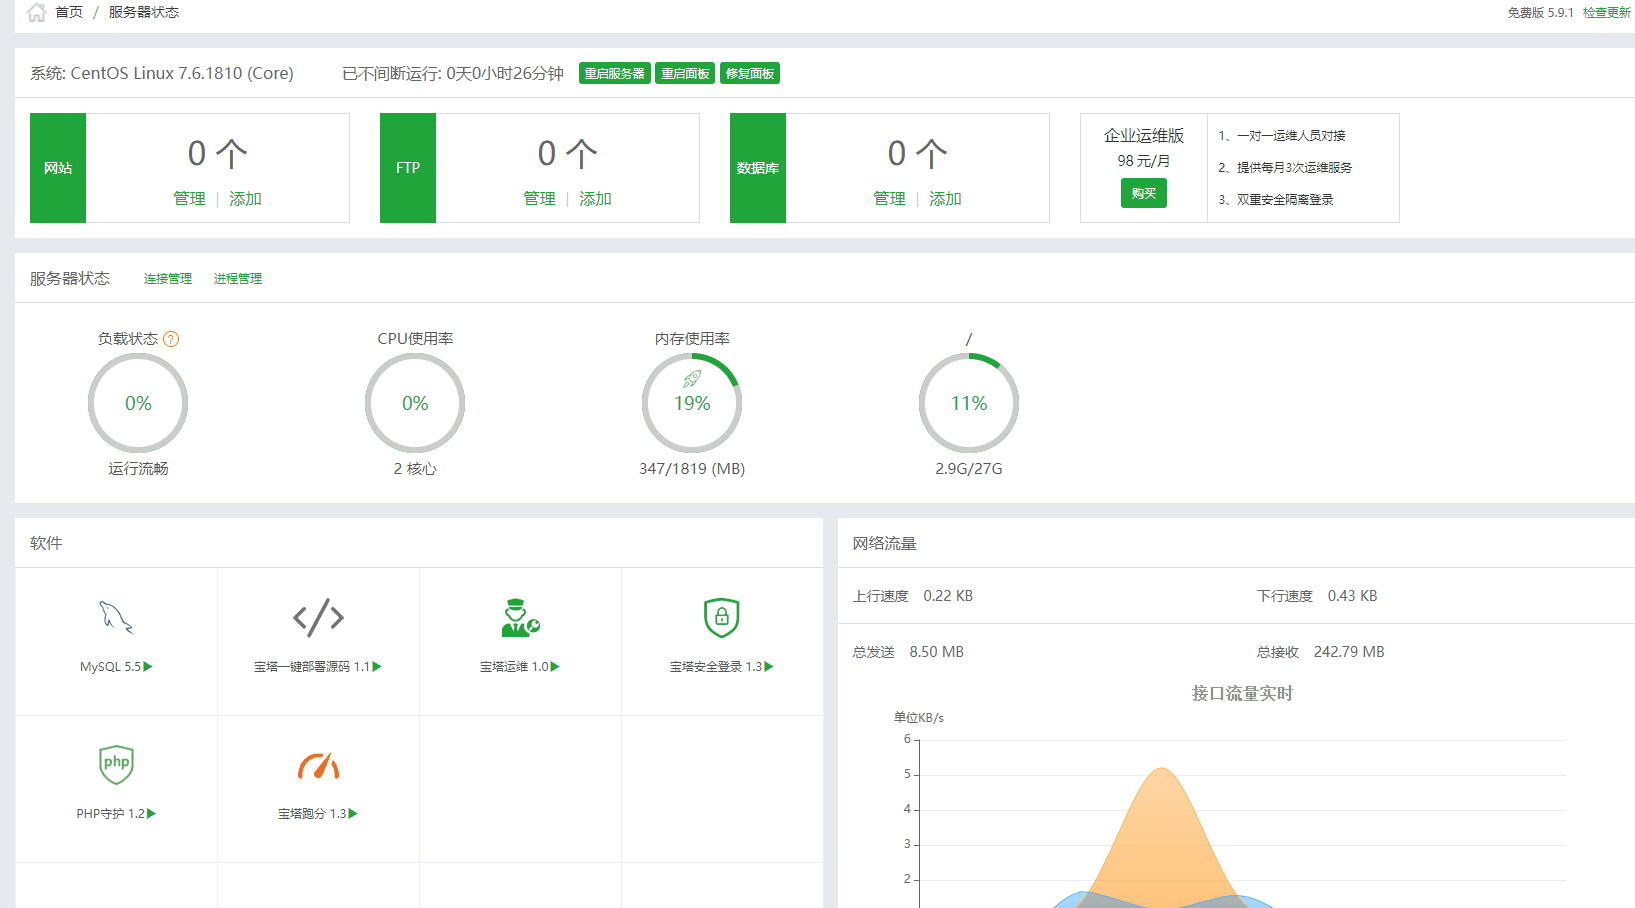The width and height of the screenshot is (1635, 908).
Task: Click the 宝塔跑分 speedometer icon
Action: [318, 765]
